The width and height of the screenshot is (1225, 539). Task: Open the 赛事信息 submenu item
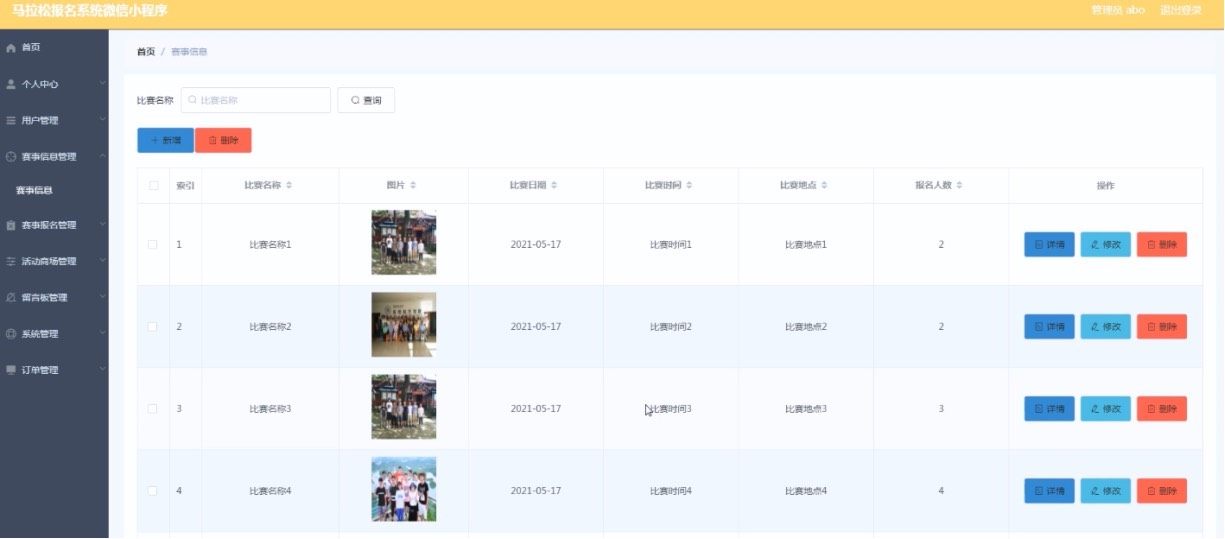34,190
